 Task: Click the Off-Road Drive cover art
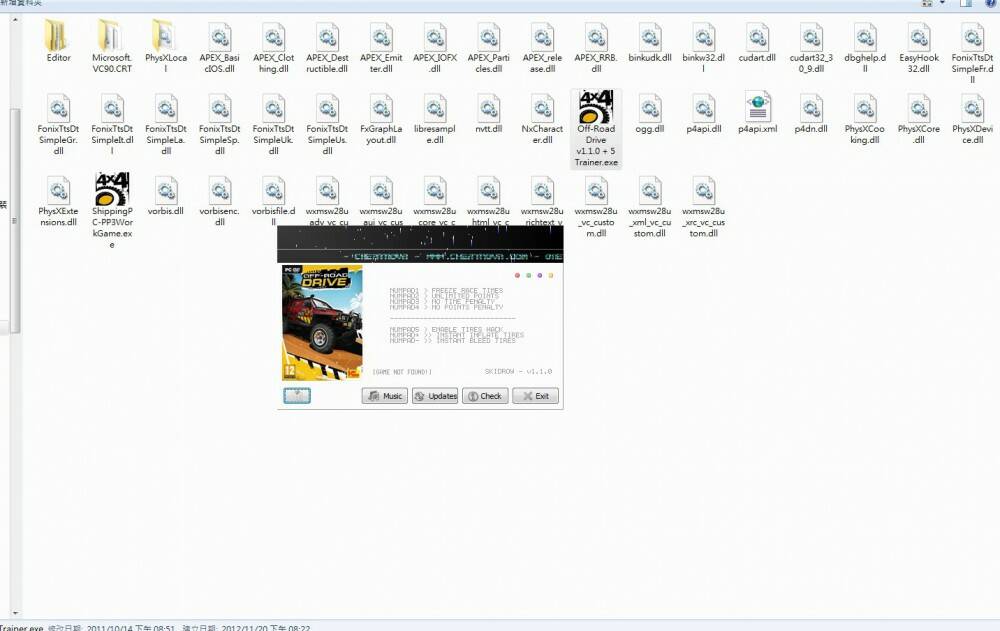click(x=322, y=323)
